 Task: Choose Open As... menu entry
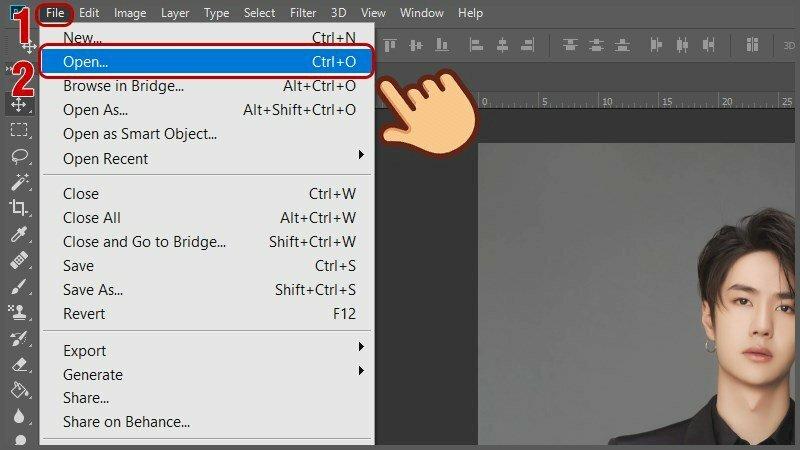[207, 110]
